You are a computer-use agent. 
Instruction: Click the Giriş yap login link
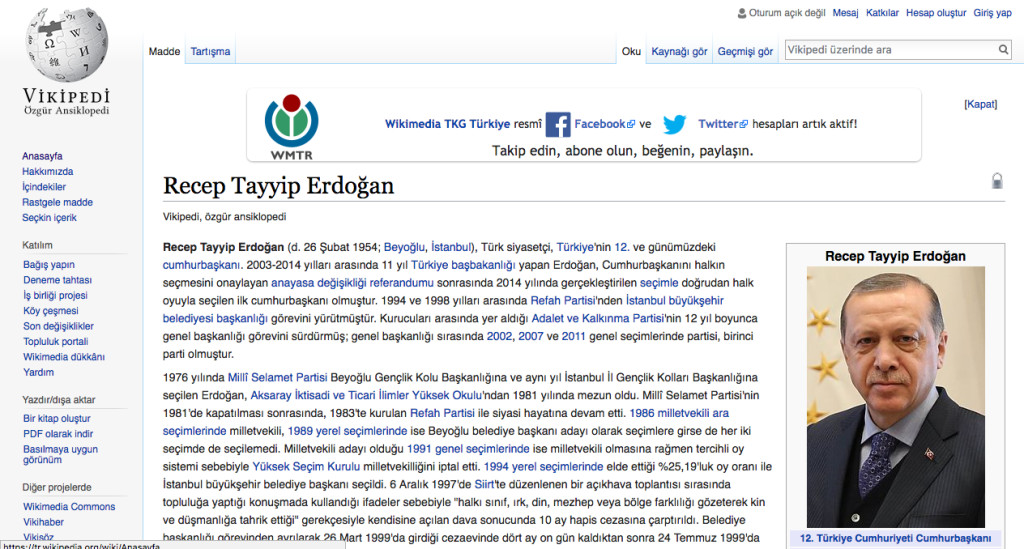[x=993, y=13]
